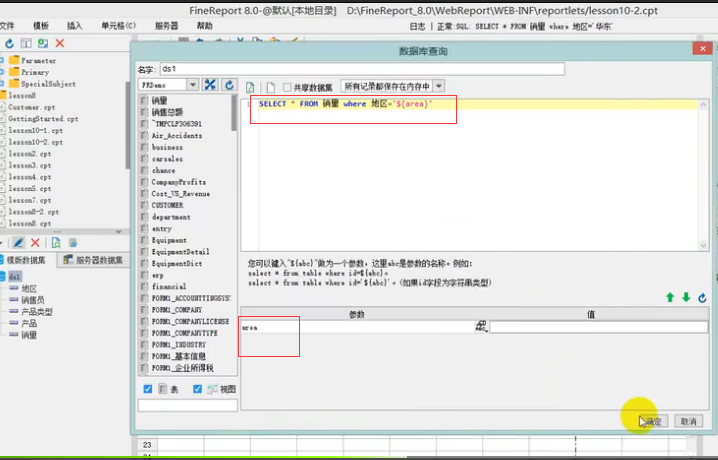Viewport: 718px width, 460px height.
Task: Select the FORM1_INDUSTRY table
Action: click(x=179, y=345)
